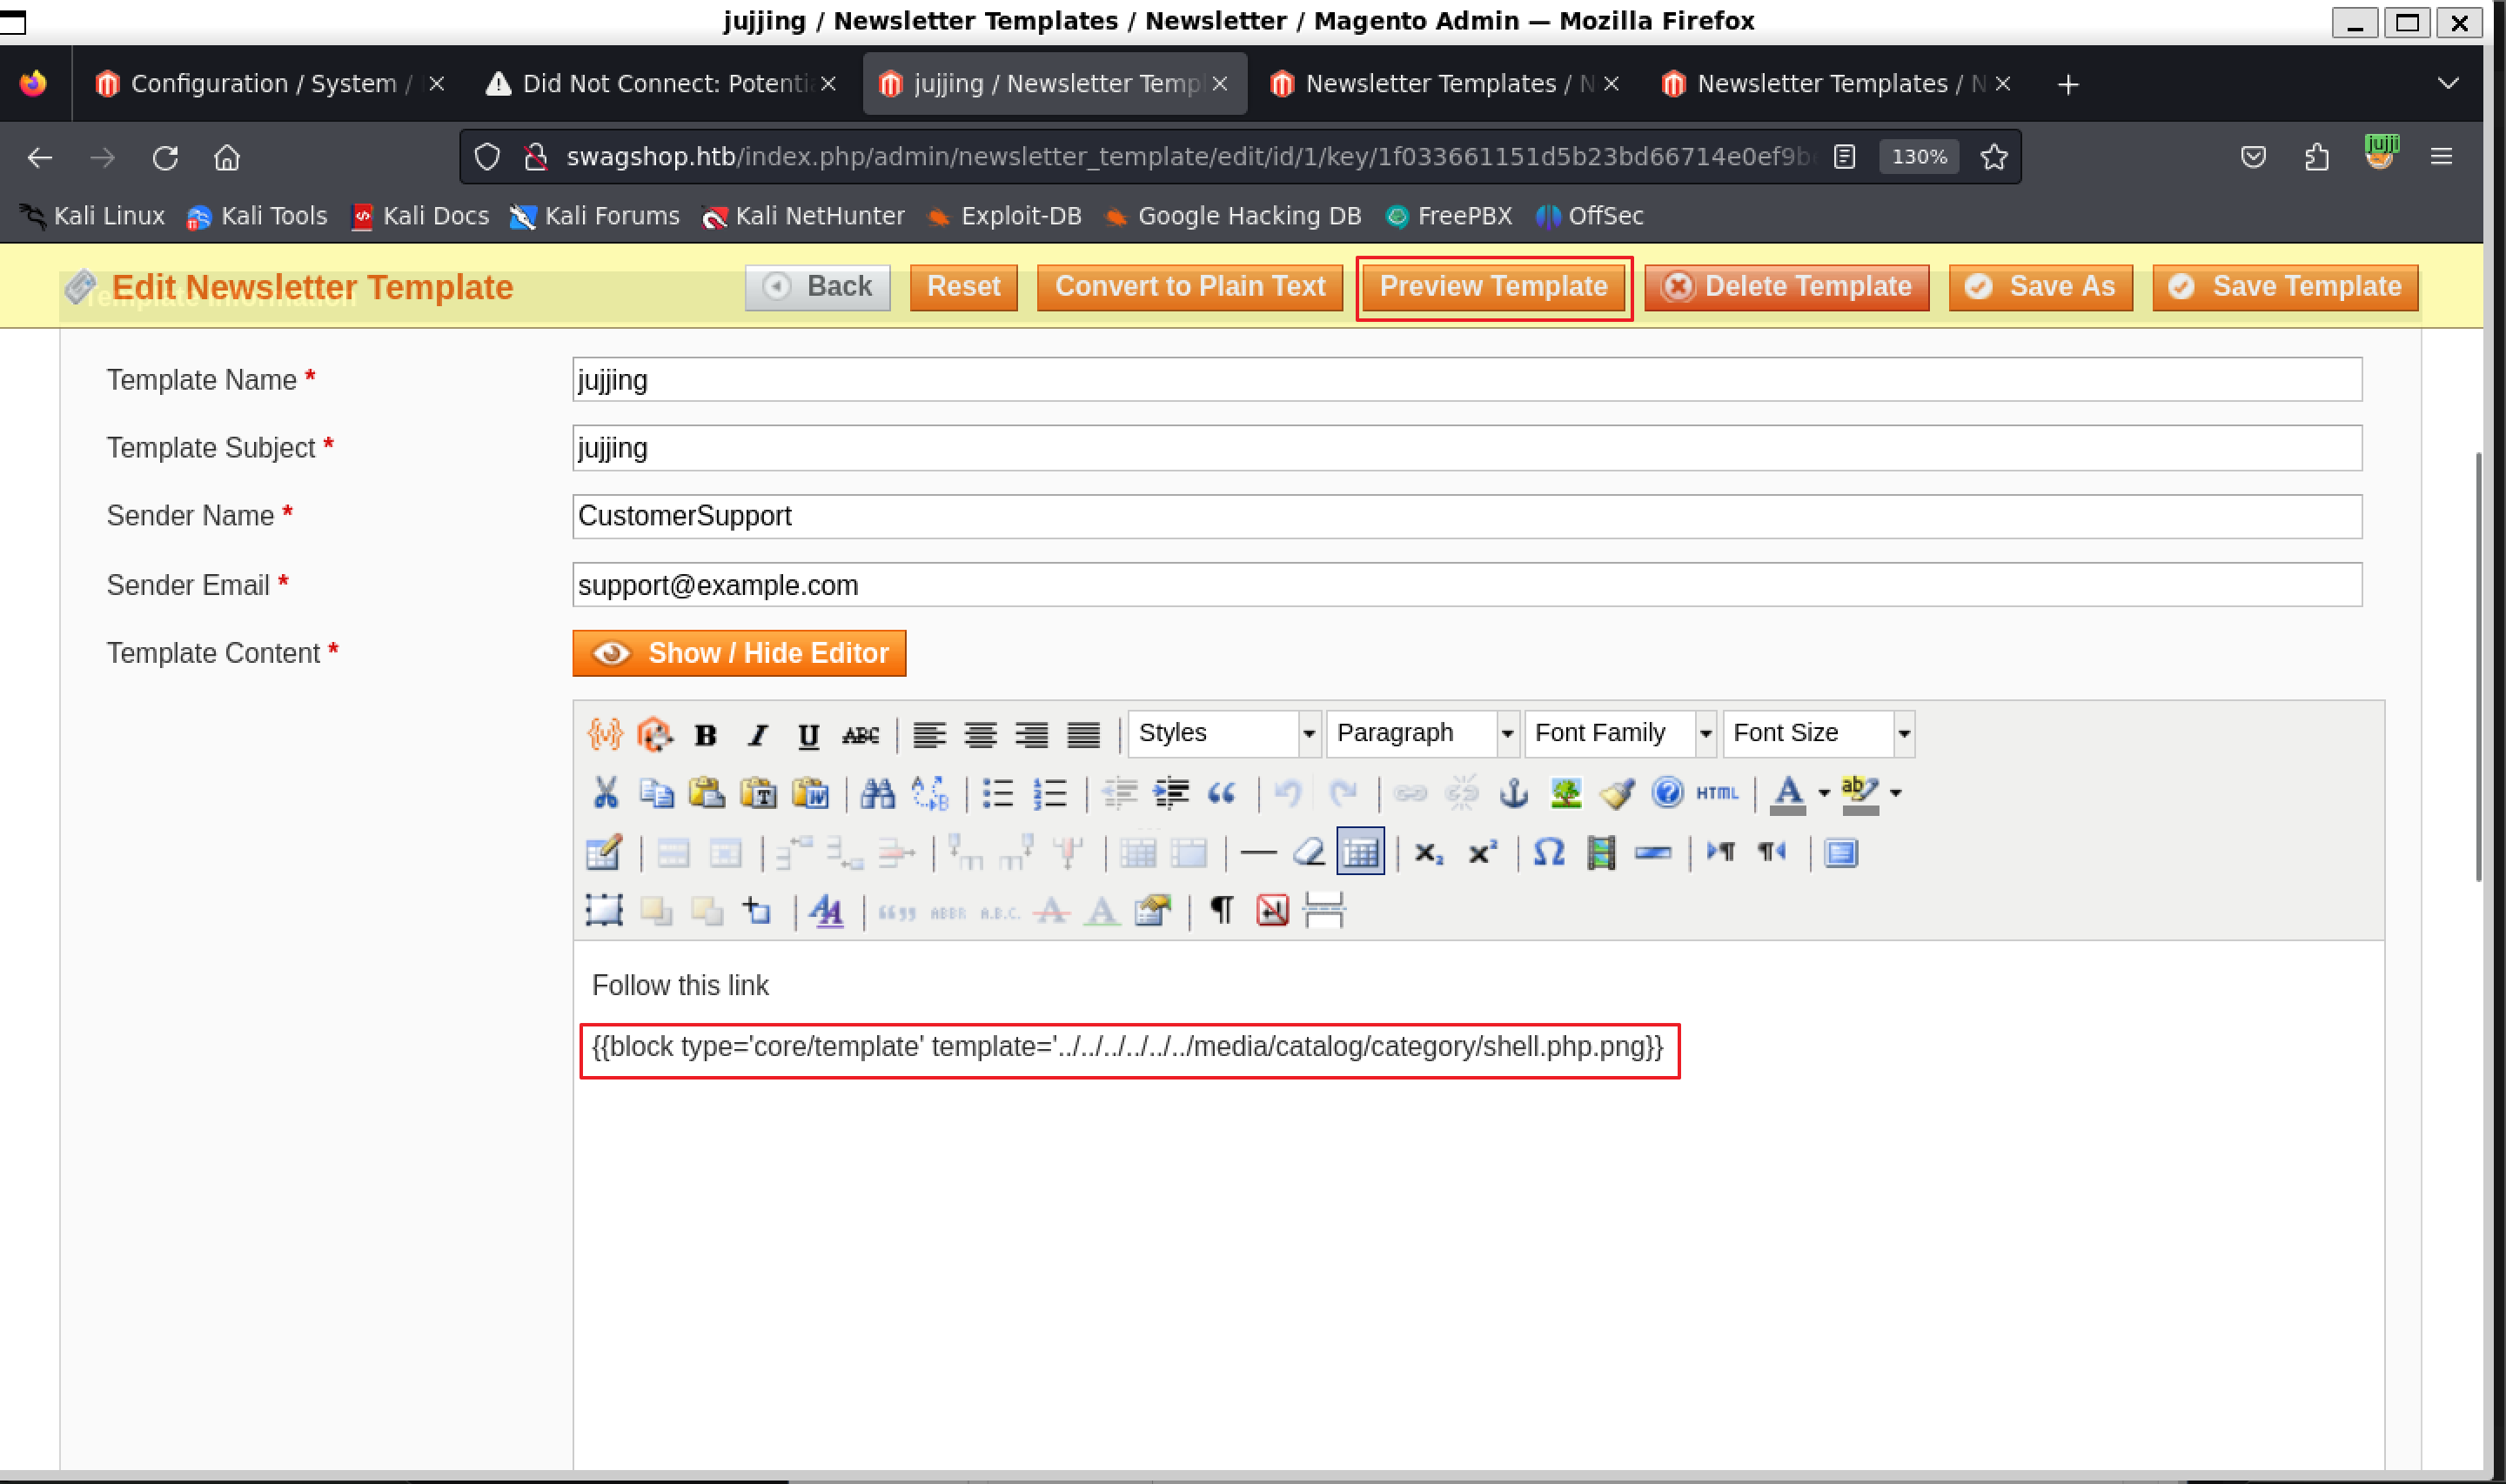Click the Template Subject input field
The height and width of the screenshot is (1484, 2506).
[1466, 448]
